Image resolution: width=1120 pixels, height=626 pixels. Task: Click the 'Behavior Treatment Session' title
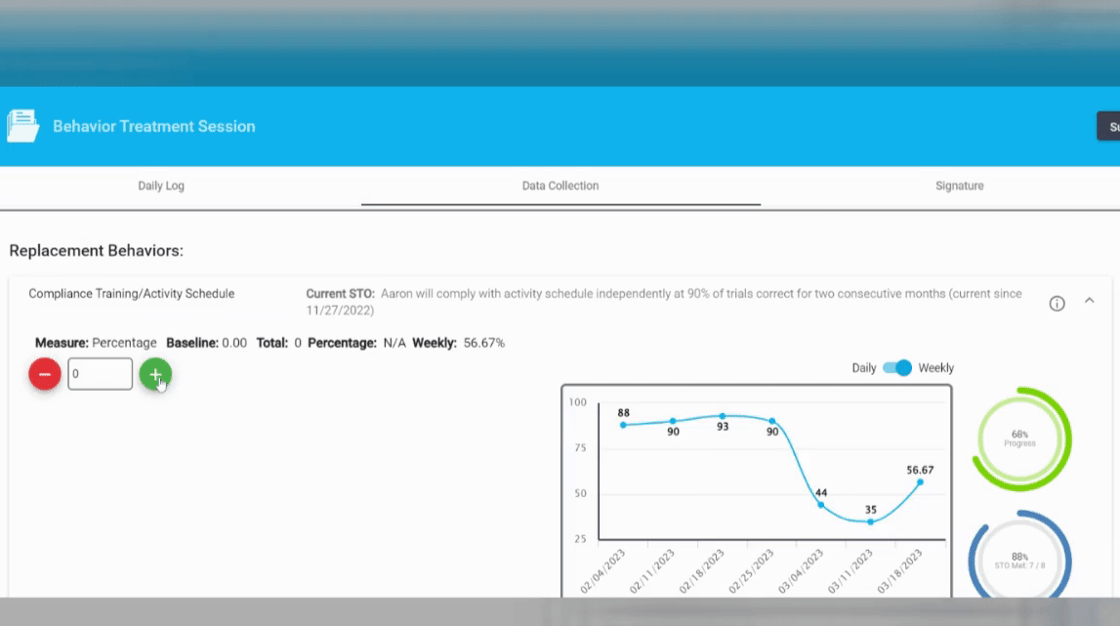click(154, 126)
